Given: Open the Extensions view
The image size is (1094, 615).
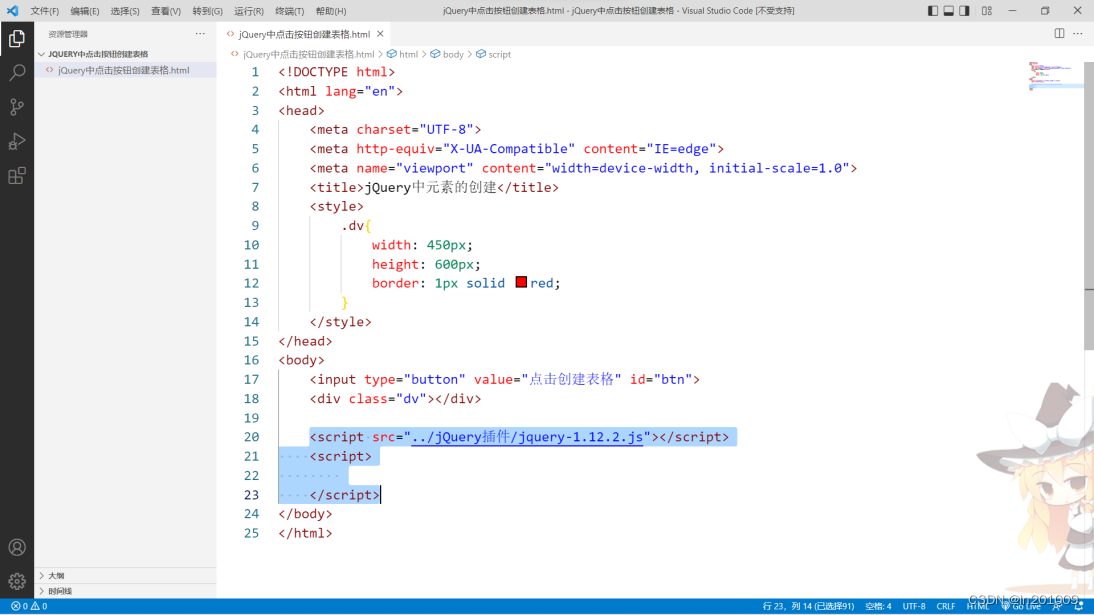Looking at the screenshot, I should click(x=17, y=175).
